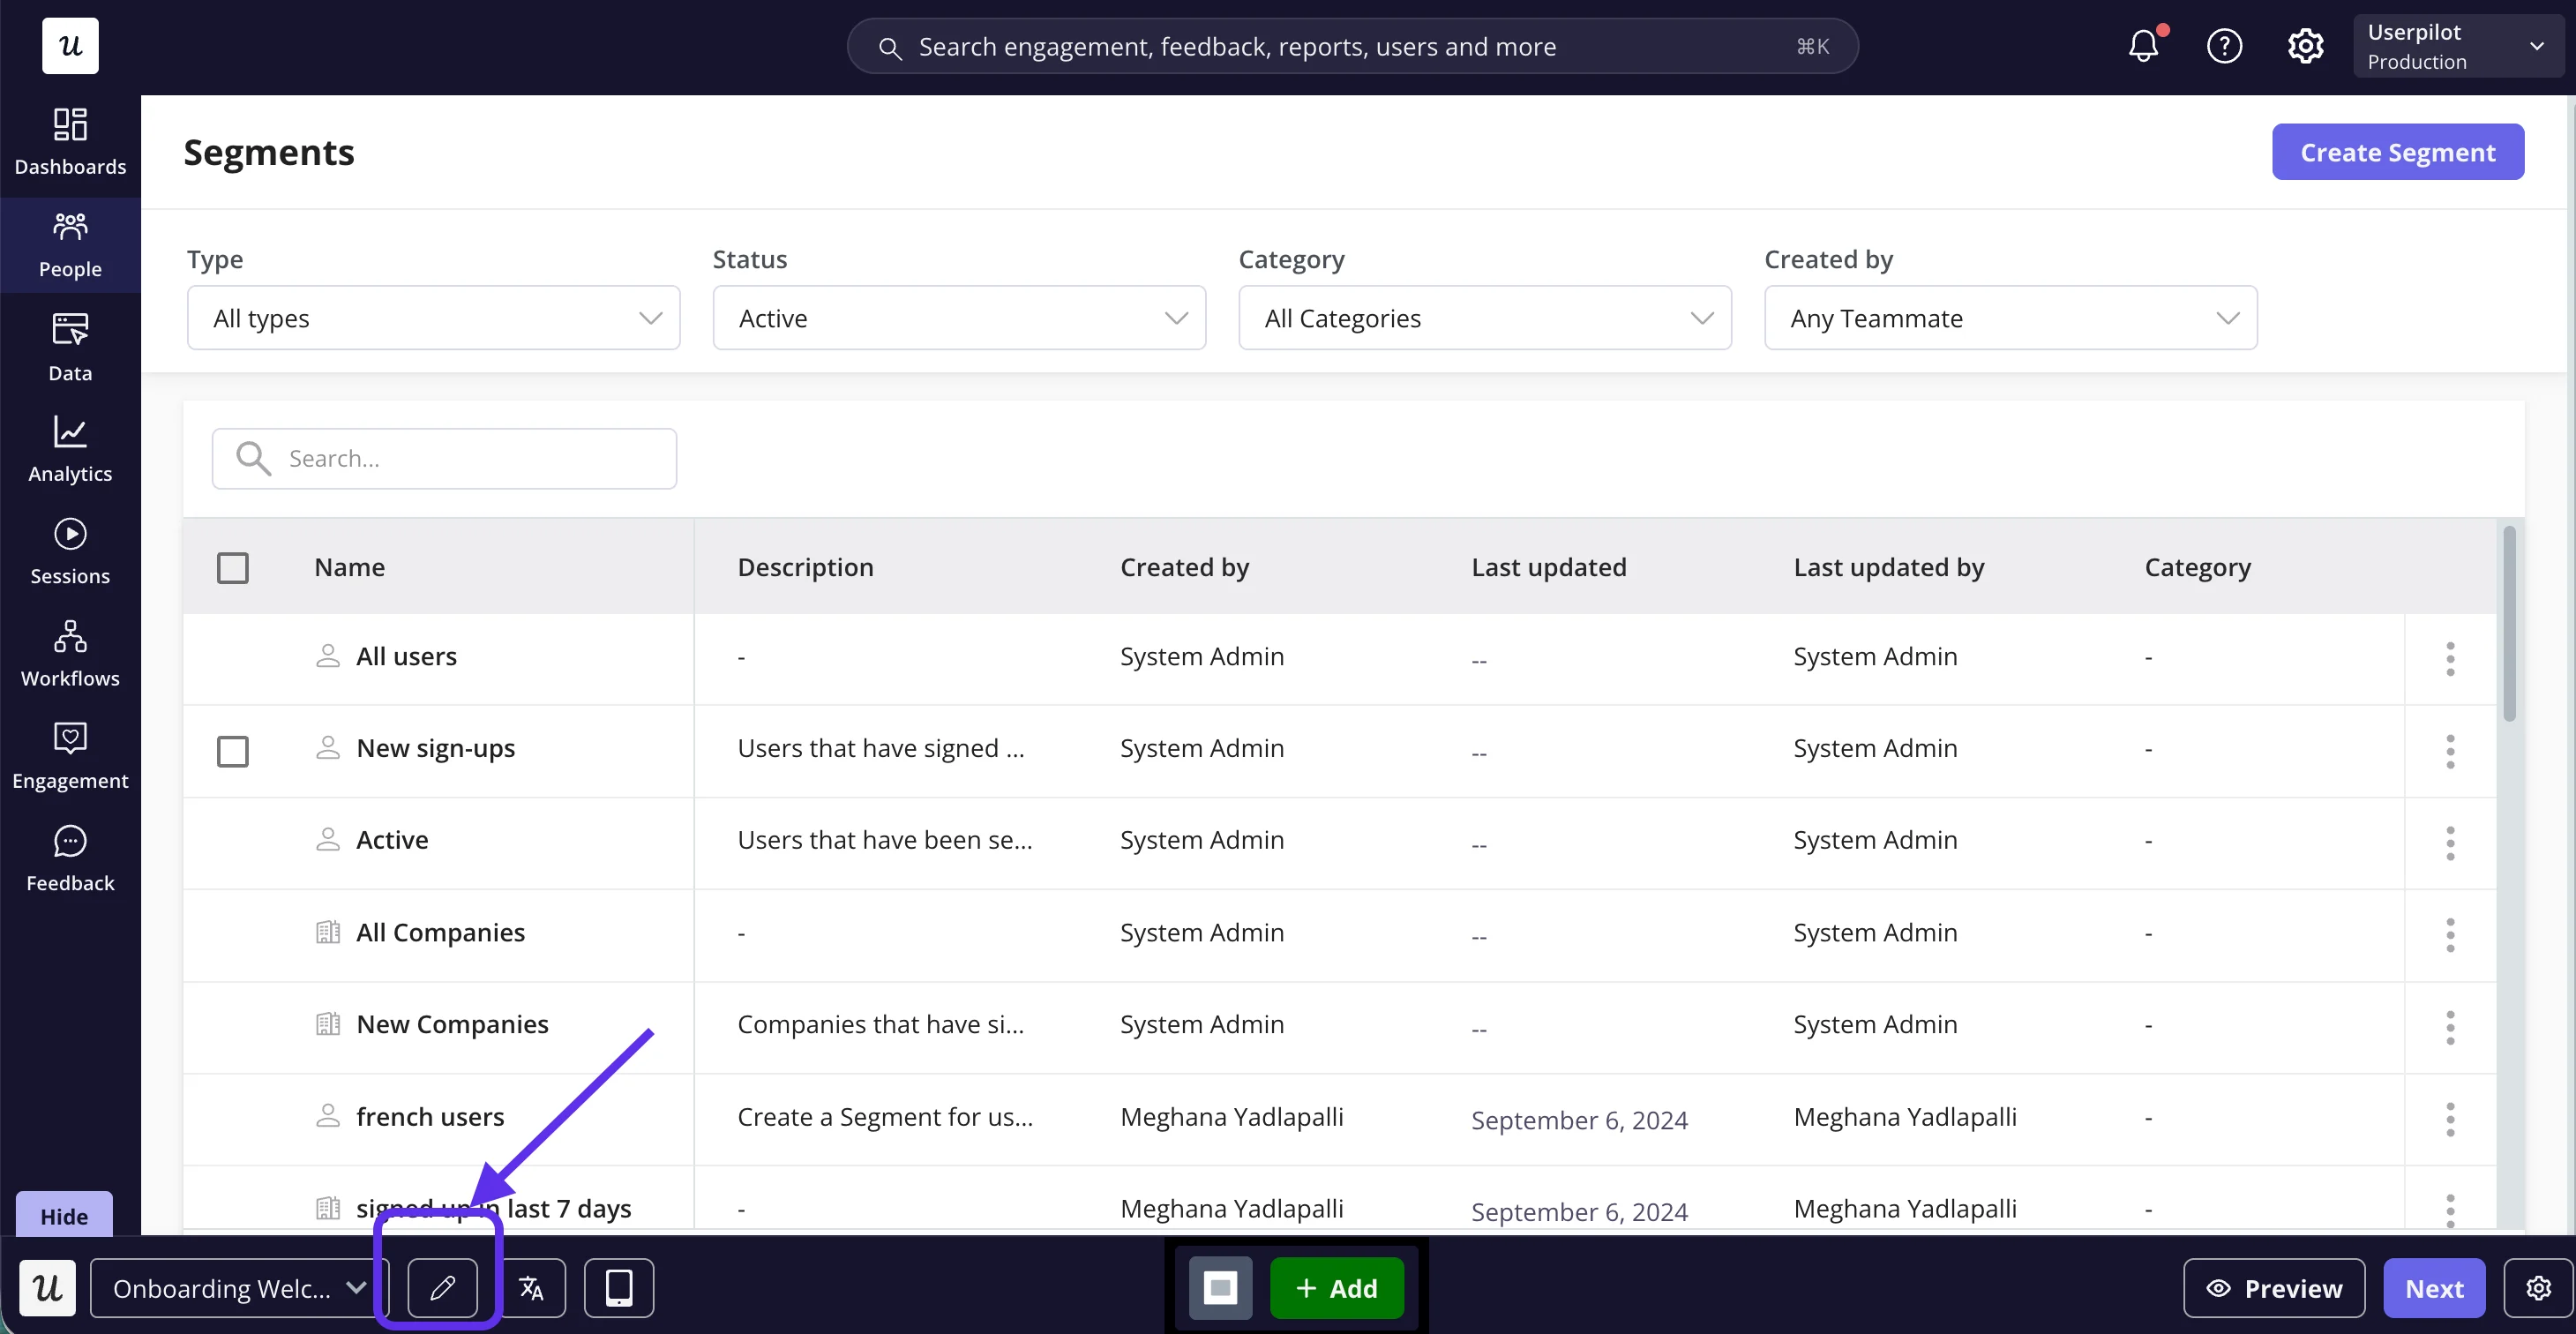
Task: Focus the segments Search field
Action: pos(444,458)
